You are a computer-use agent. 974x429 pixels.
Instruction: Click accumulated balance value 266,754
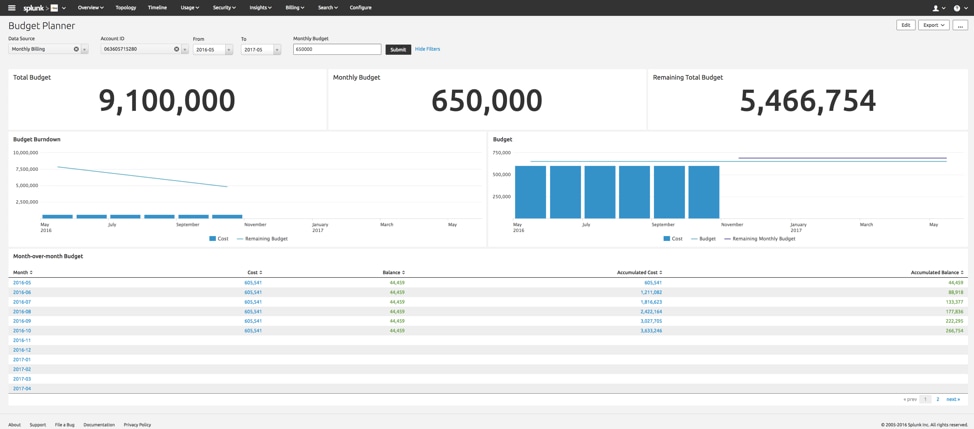(x=955, y=330)
